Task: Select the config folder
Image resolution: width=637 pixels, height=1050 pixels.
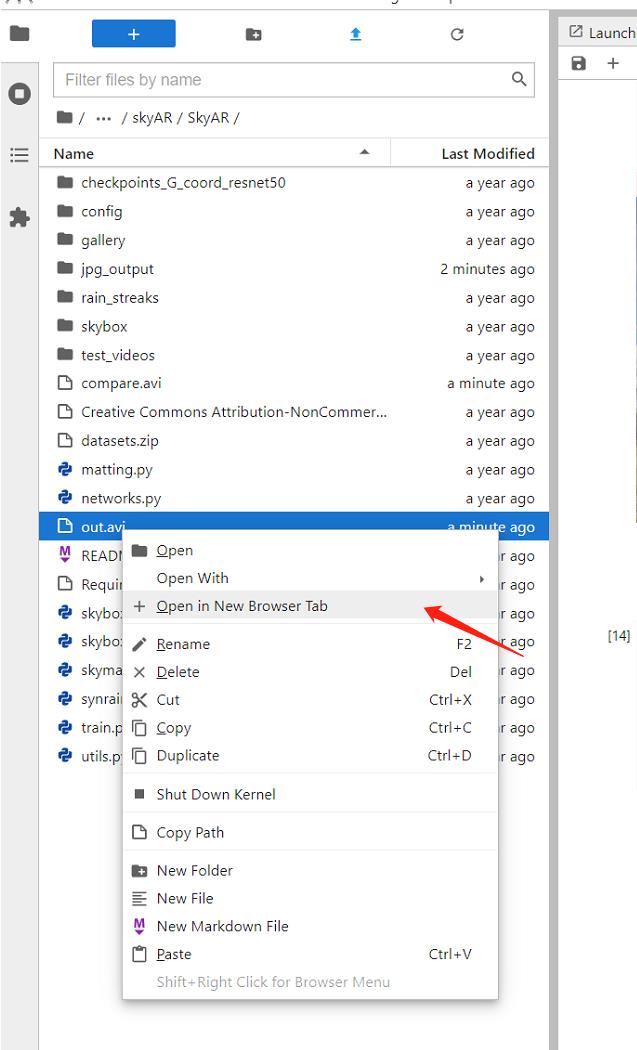Action: click(293, 212)
